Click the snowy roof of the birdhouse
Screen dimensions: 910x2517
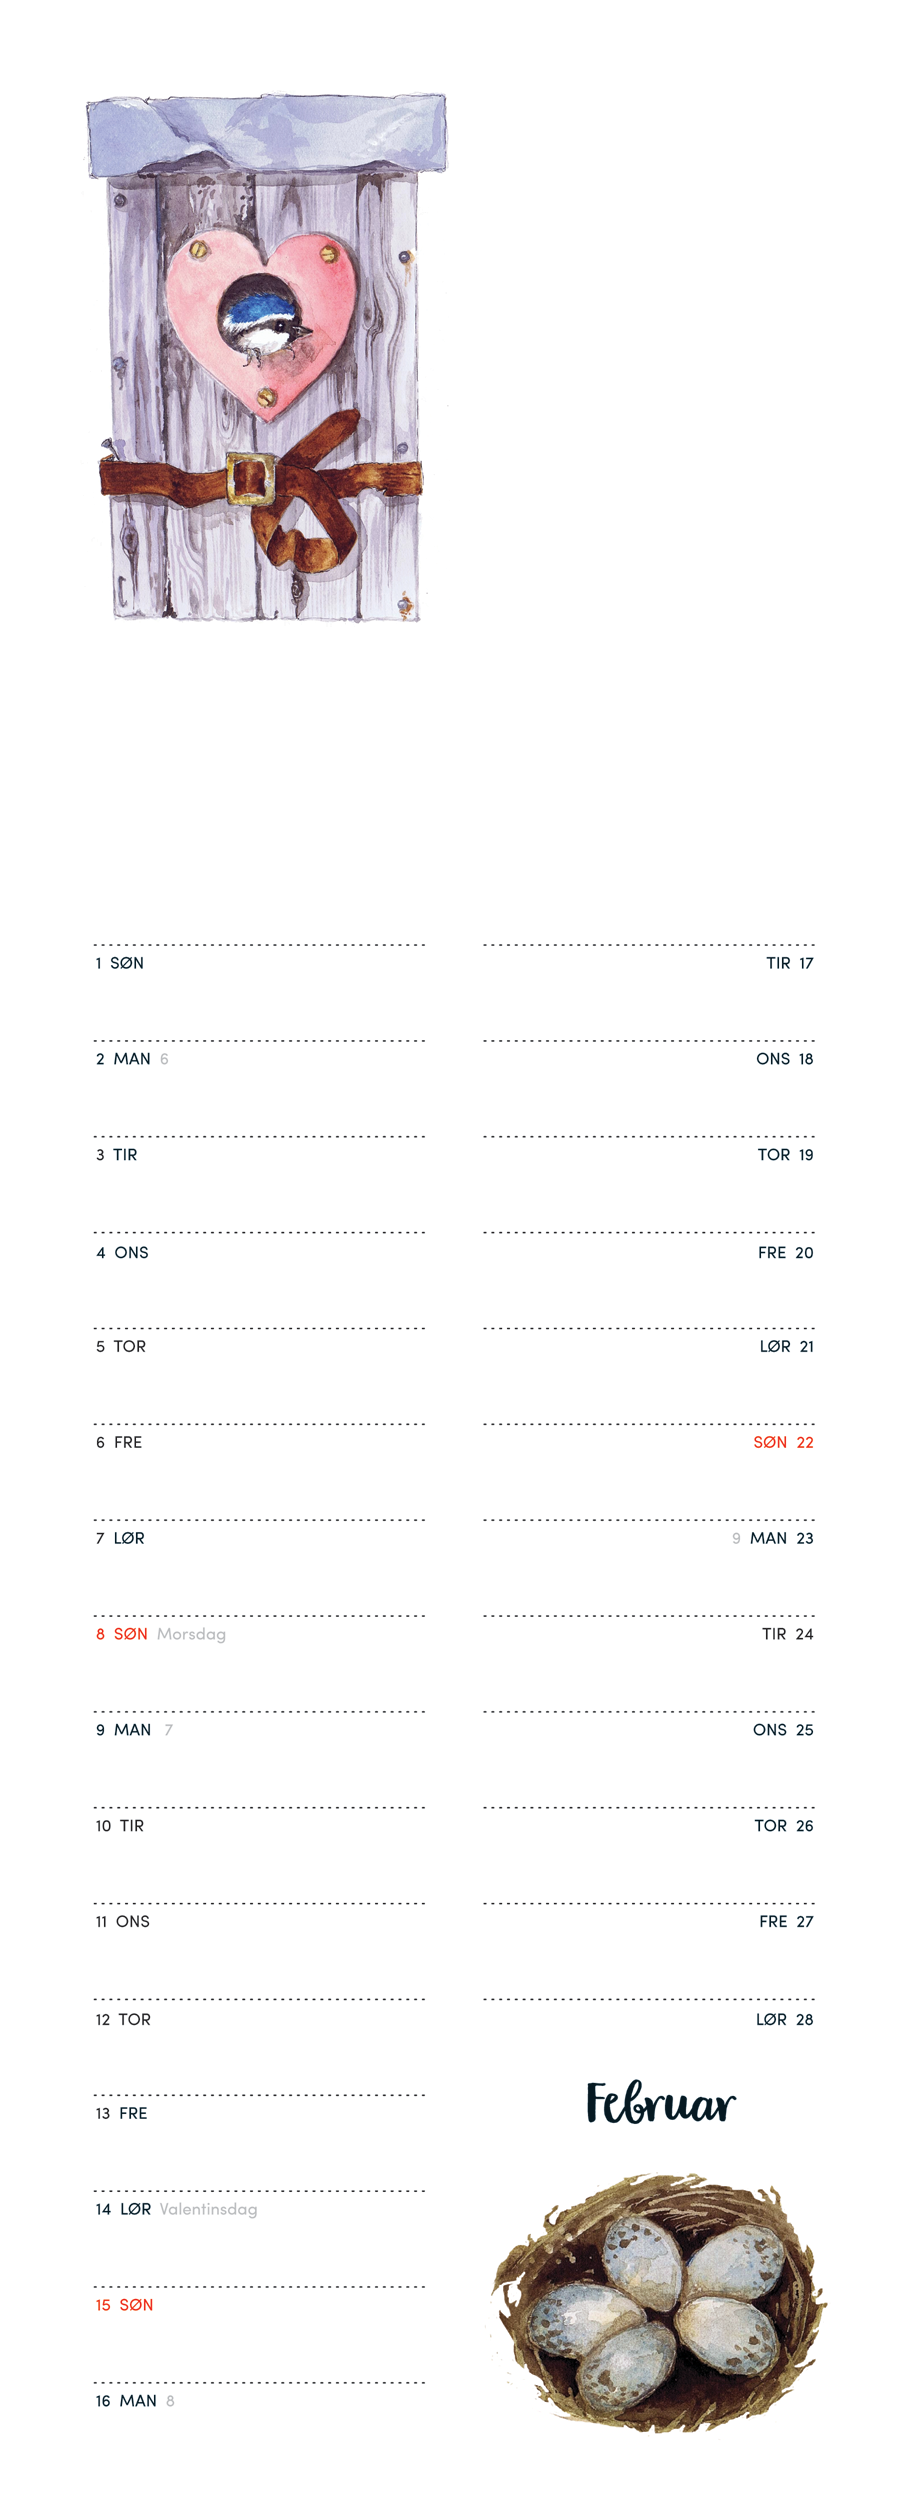tap(266, 136)
